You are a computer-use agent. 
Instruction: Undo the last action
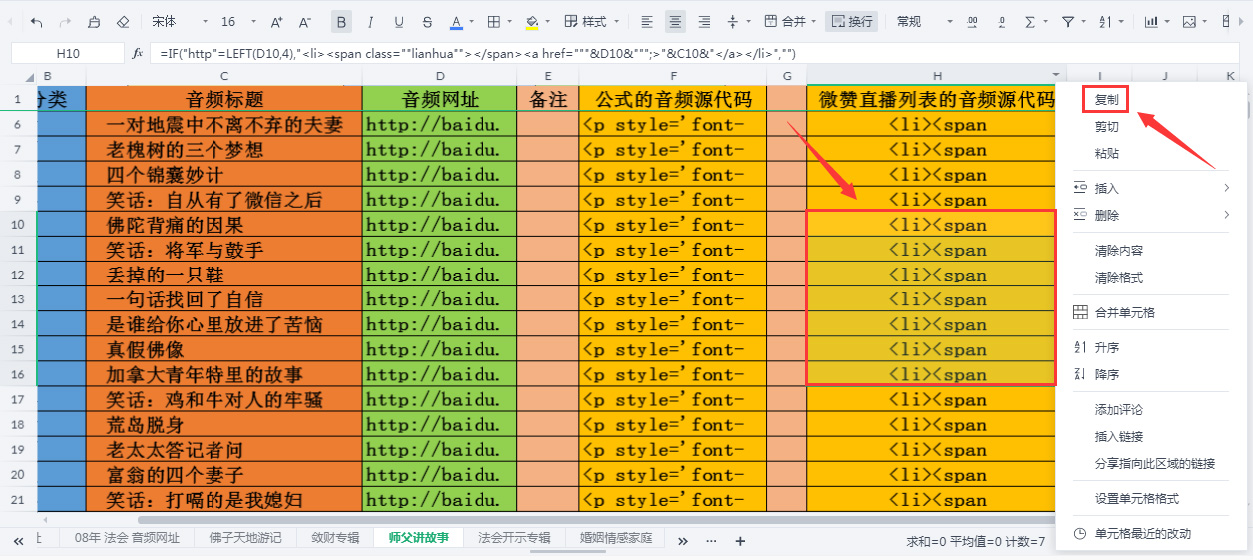click(x=37, y=21)
